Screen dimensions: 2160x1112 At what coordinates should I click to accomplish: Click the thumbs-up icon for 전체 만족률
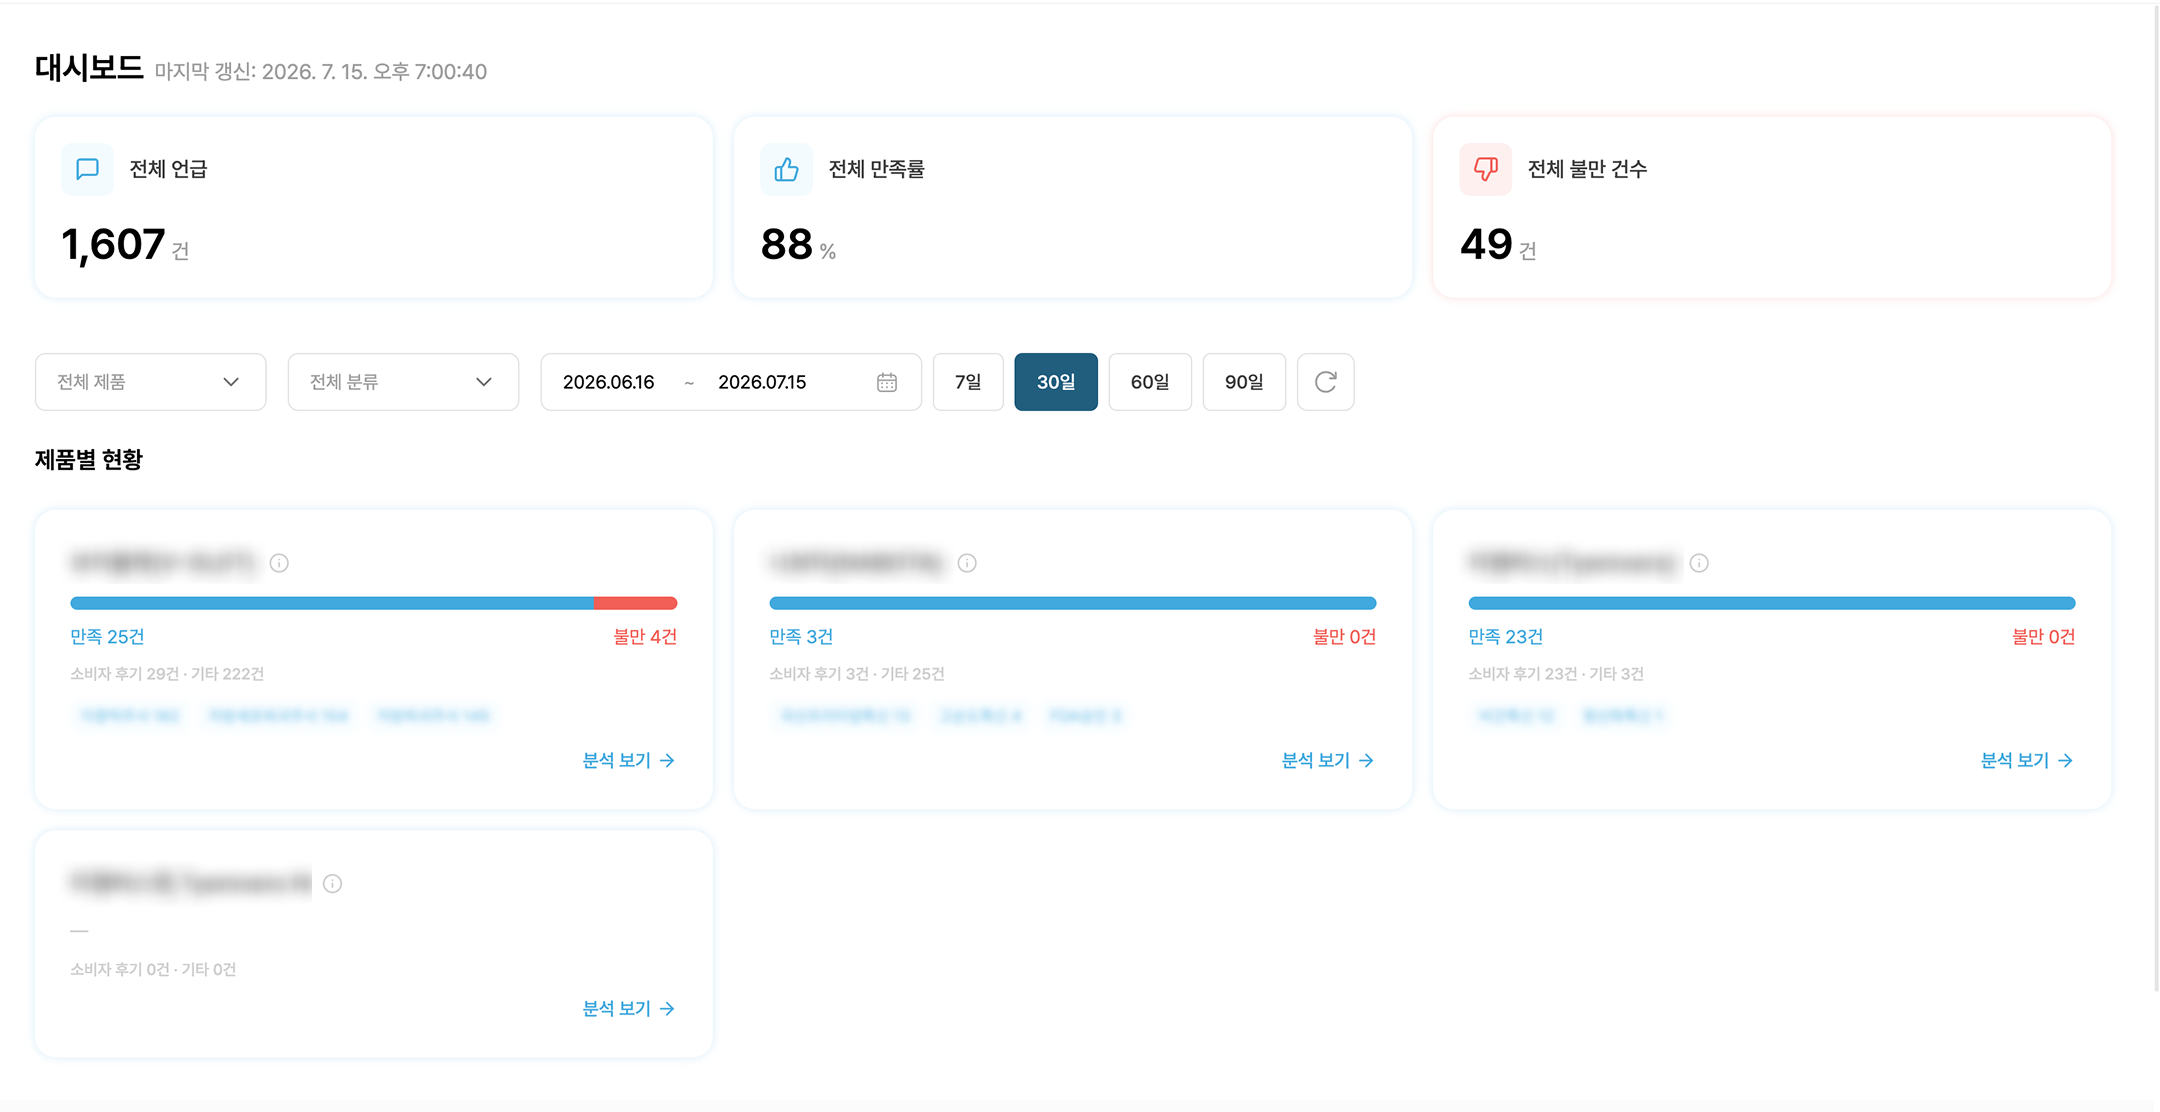coord(786,169)
